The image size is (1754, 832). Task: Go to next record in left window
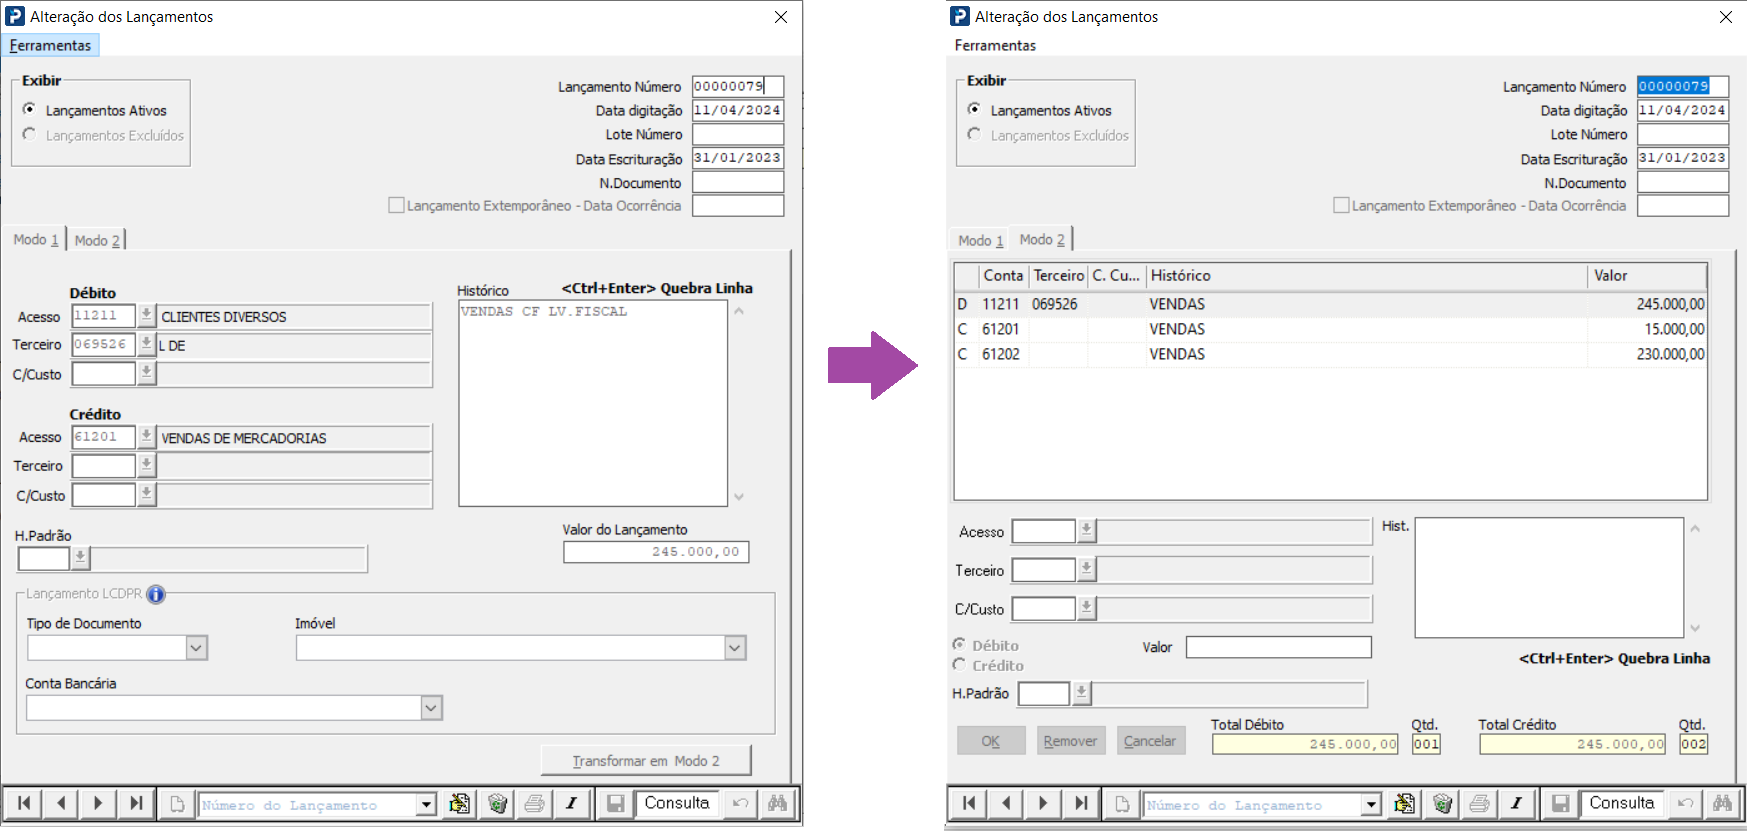click(x=98, y=803)
